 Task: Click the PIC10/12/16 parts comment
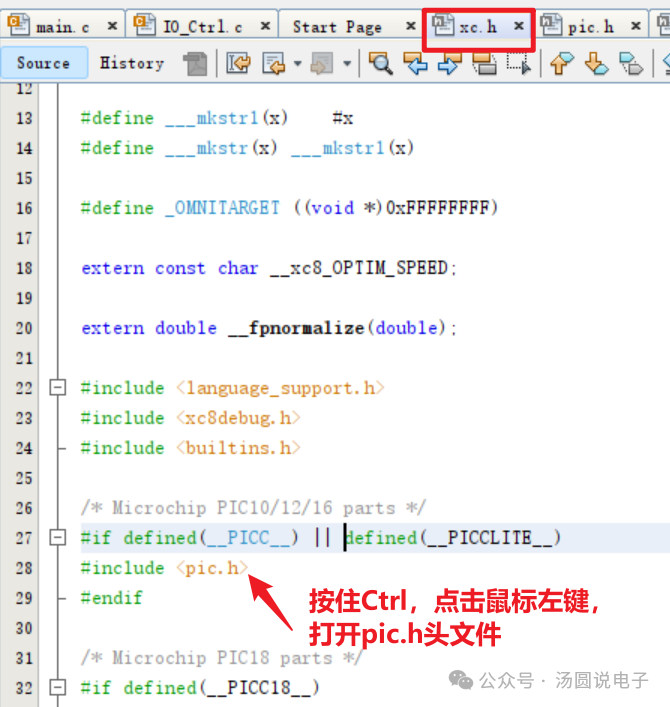[x=253, y=508]
